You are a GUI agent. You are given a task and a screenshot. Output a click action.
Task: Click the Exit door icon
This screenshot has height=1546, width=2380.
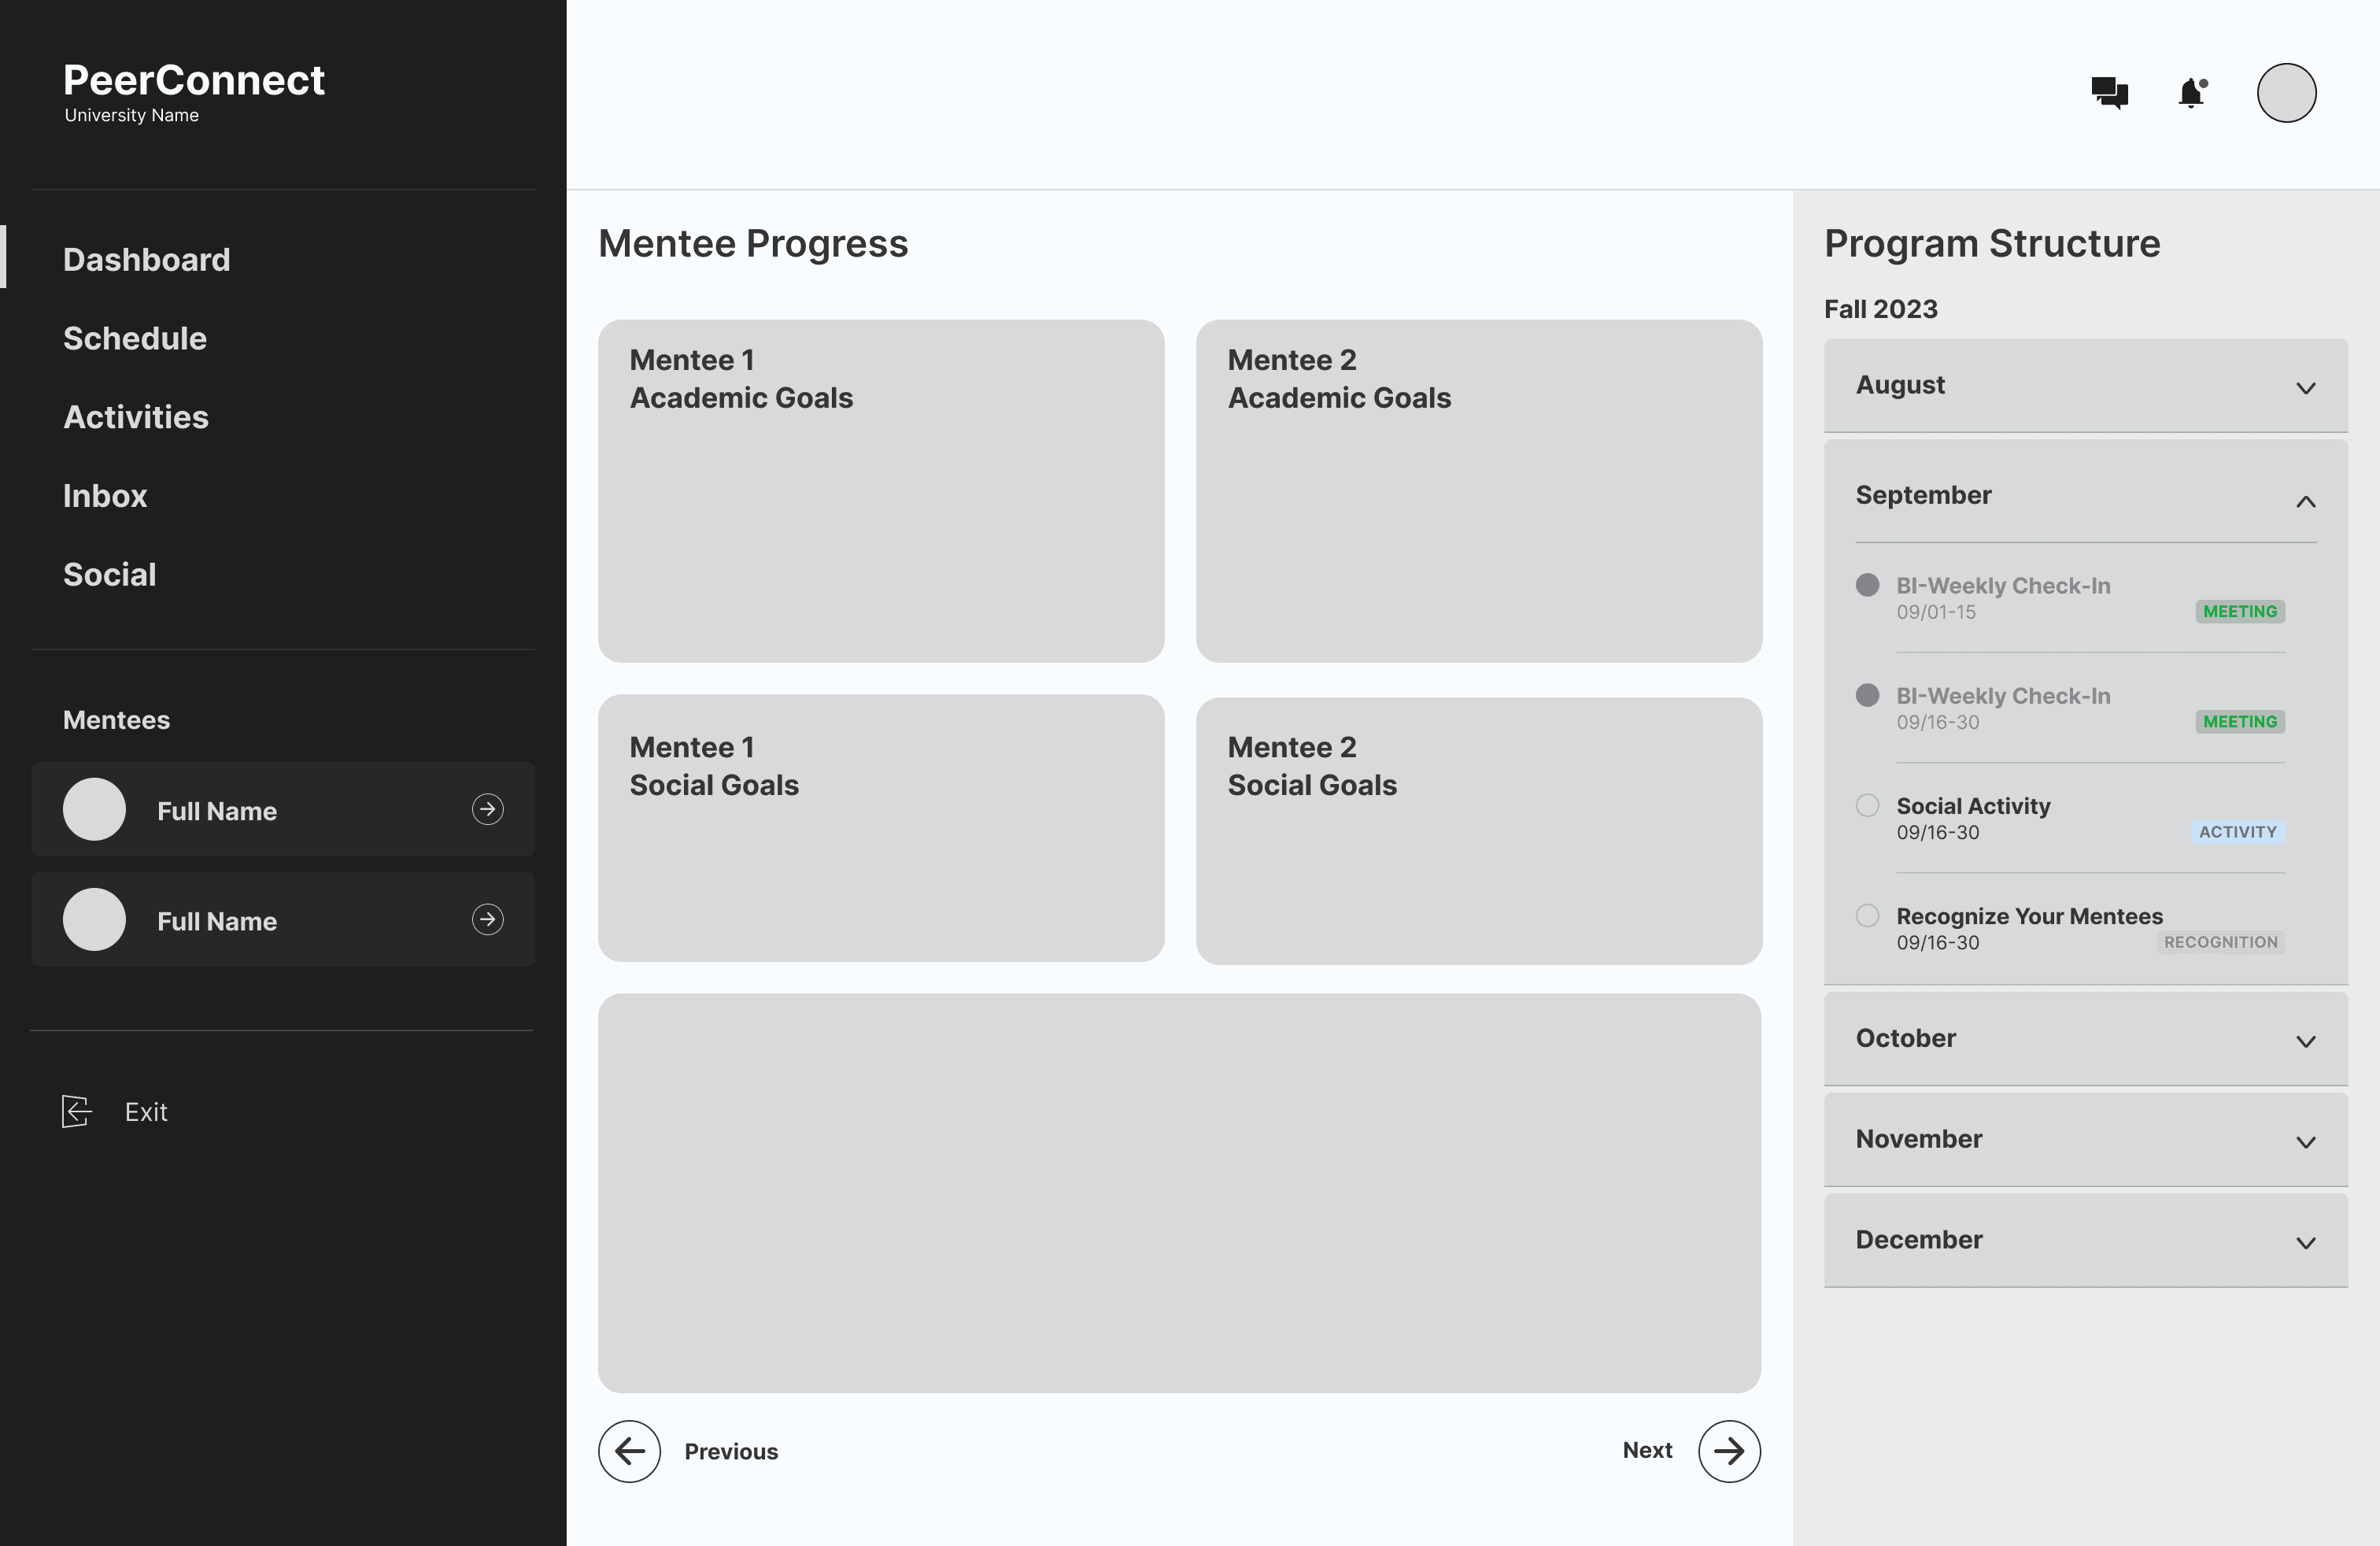pyautogui.click(x=77, y=1111)
